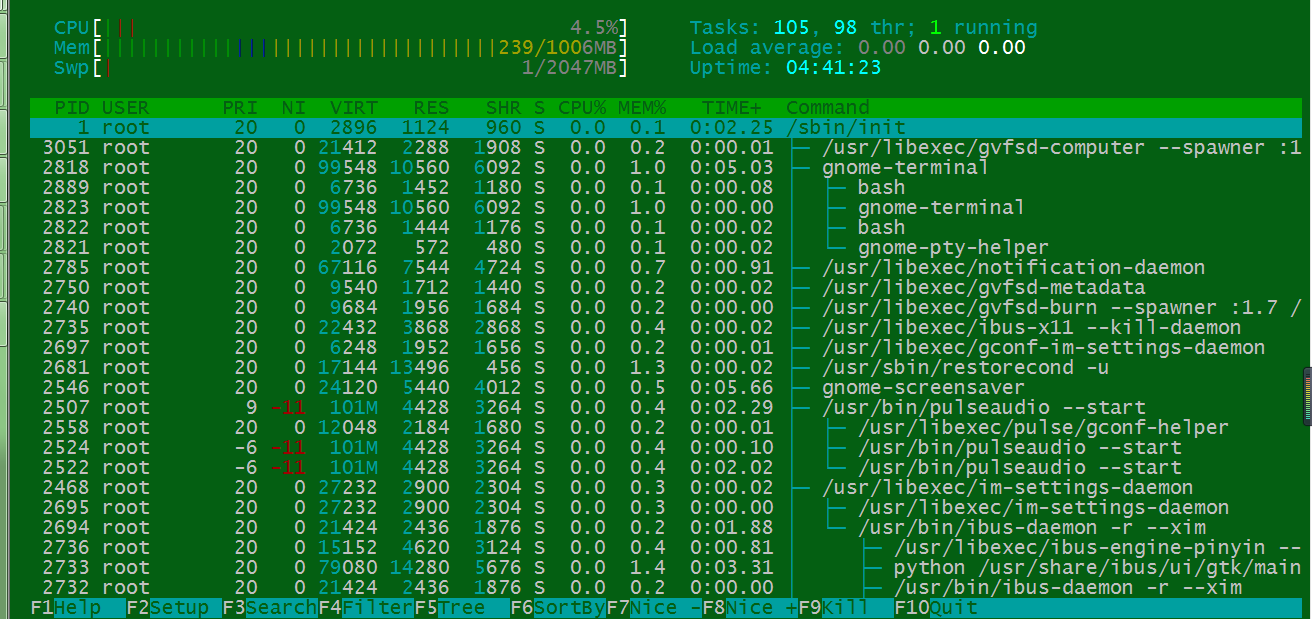Select the gconf-im-settings-daemon row
The image size is (1312, 619).
[666, 347]
